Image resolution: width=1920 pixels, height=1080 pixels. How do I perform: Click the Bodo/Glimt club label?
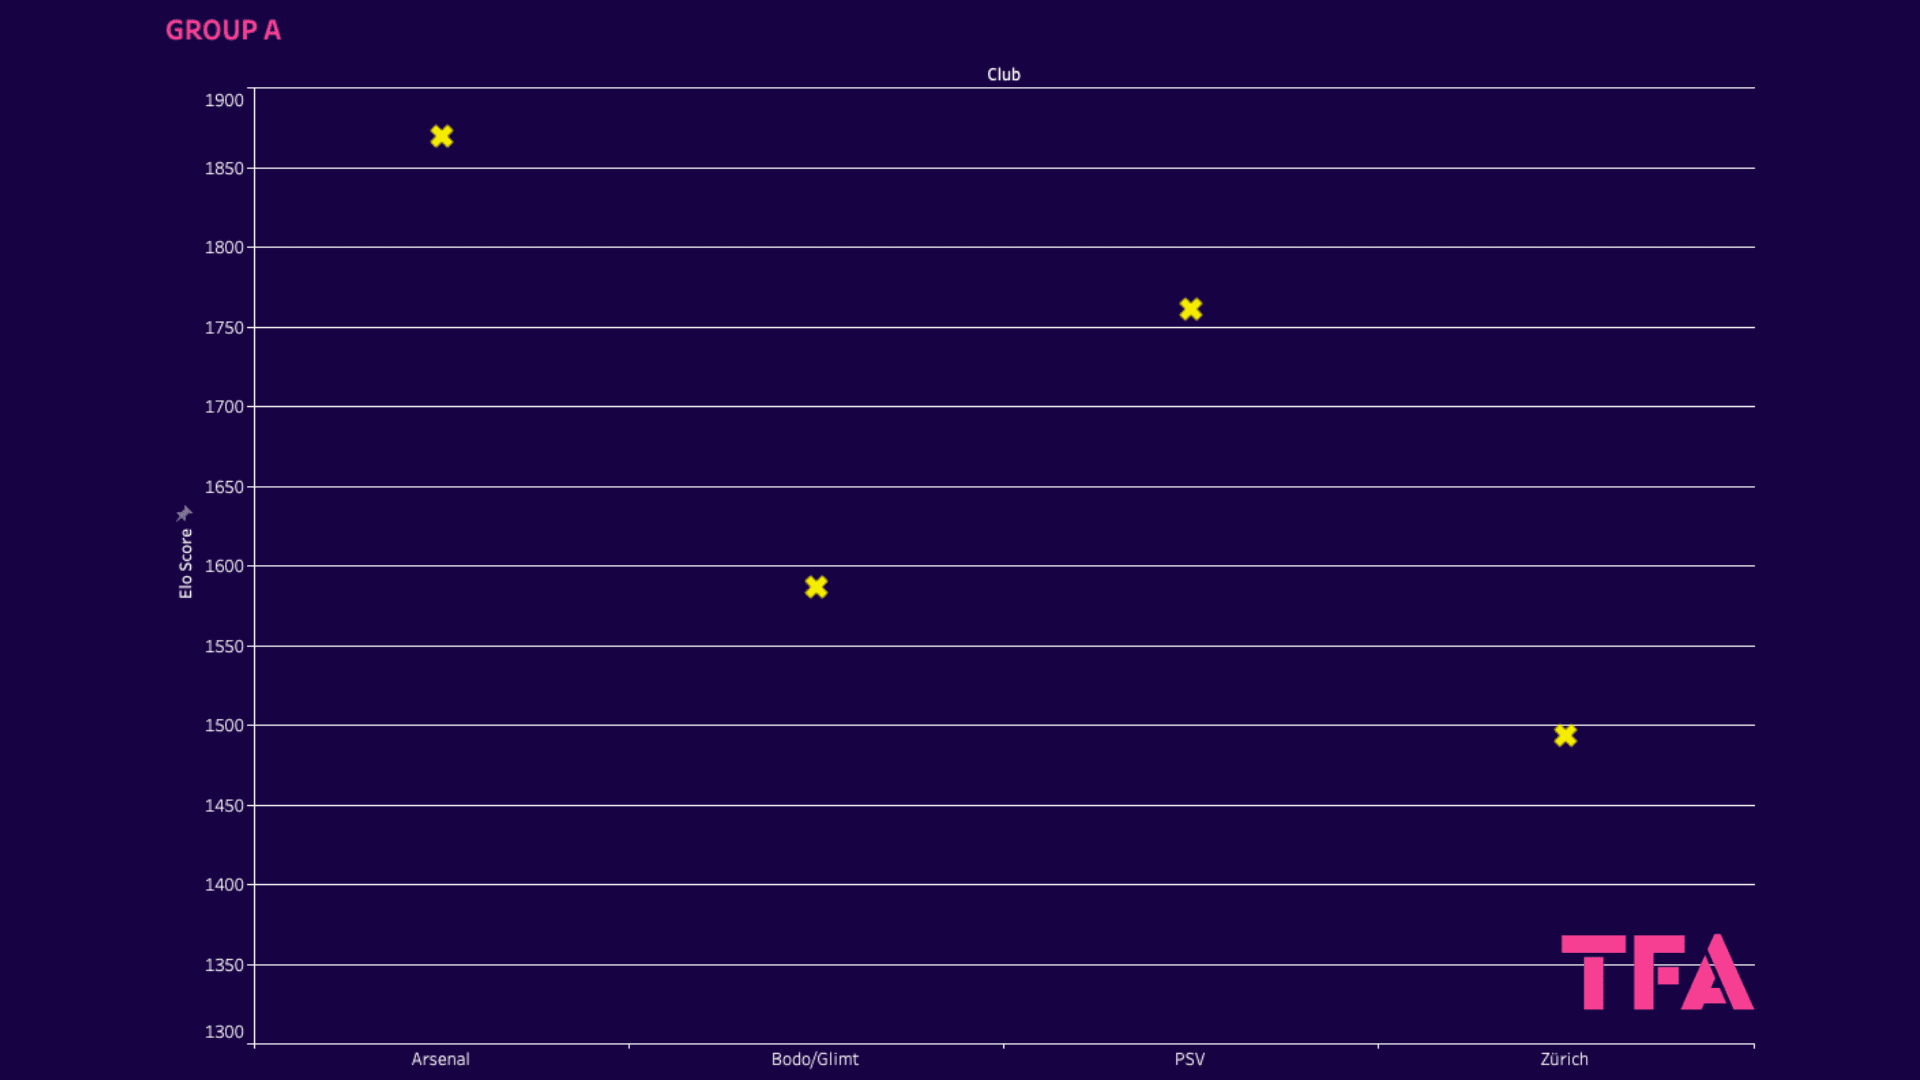coord(814,1059)
